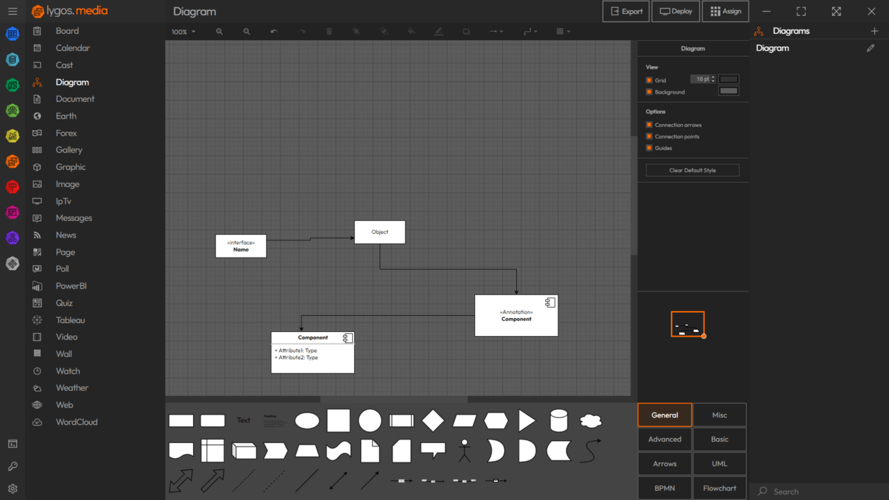Select the cylinder shape in palette

pyautogui.click(x=559, y=421)
